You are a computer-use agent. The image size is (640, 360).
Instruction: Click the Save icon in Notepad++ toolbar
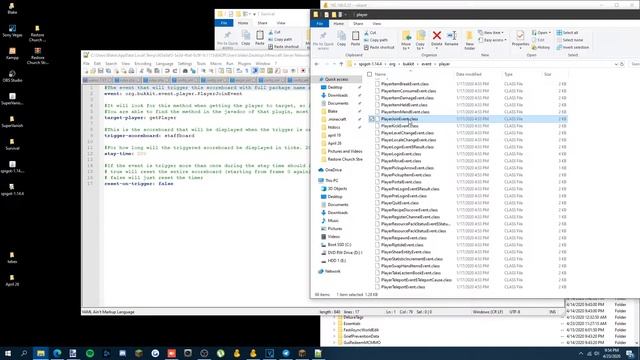click(100, 71)
